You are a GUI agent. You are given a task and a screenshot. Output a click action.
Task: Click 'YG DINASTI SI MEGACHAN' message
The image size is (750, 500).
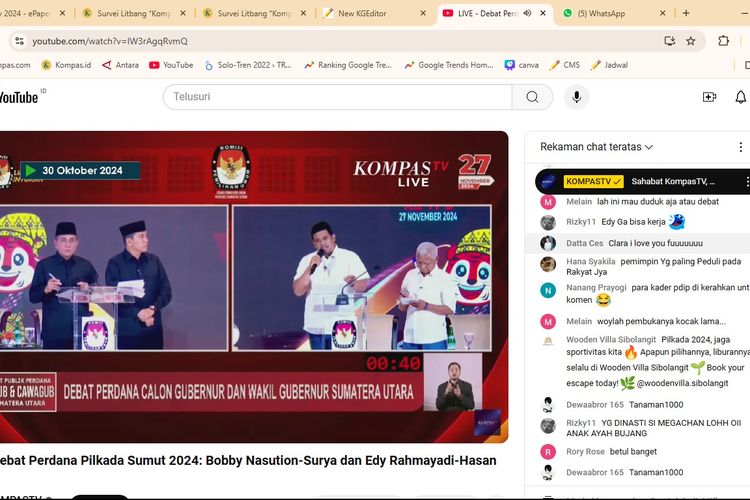click(x=653, y=428)
